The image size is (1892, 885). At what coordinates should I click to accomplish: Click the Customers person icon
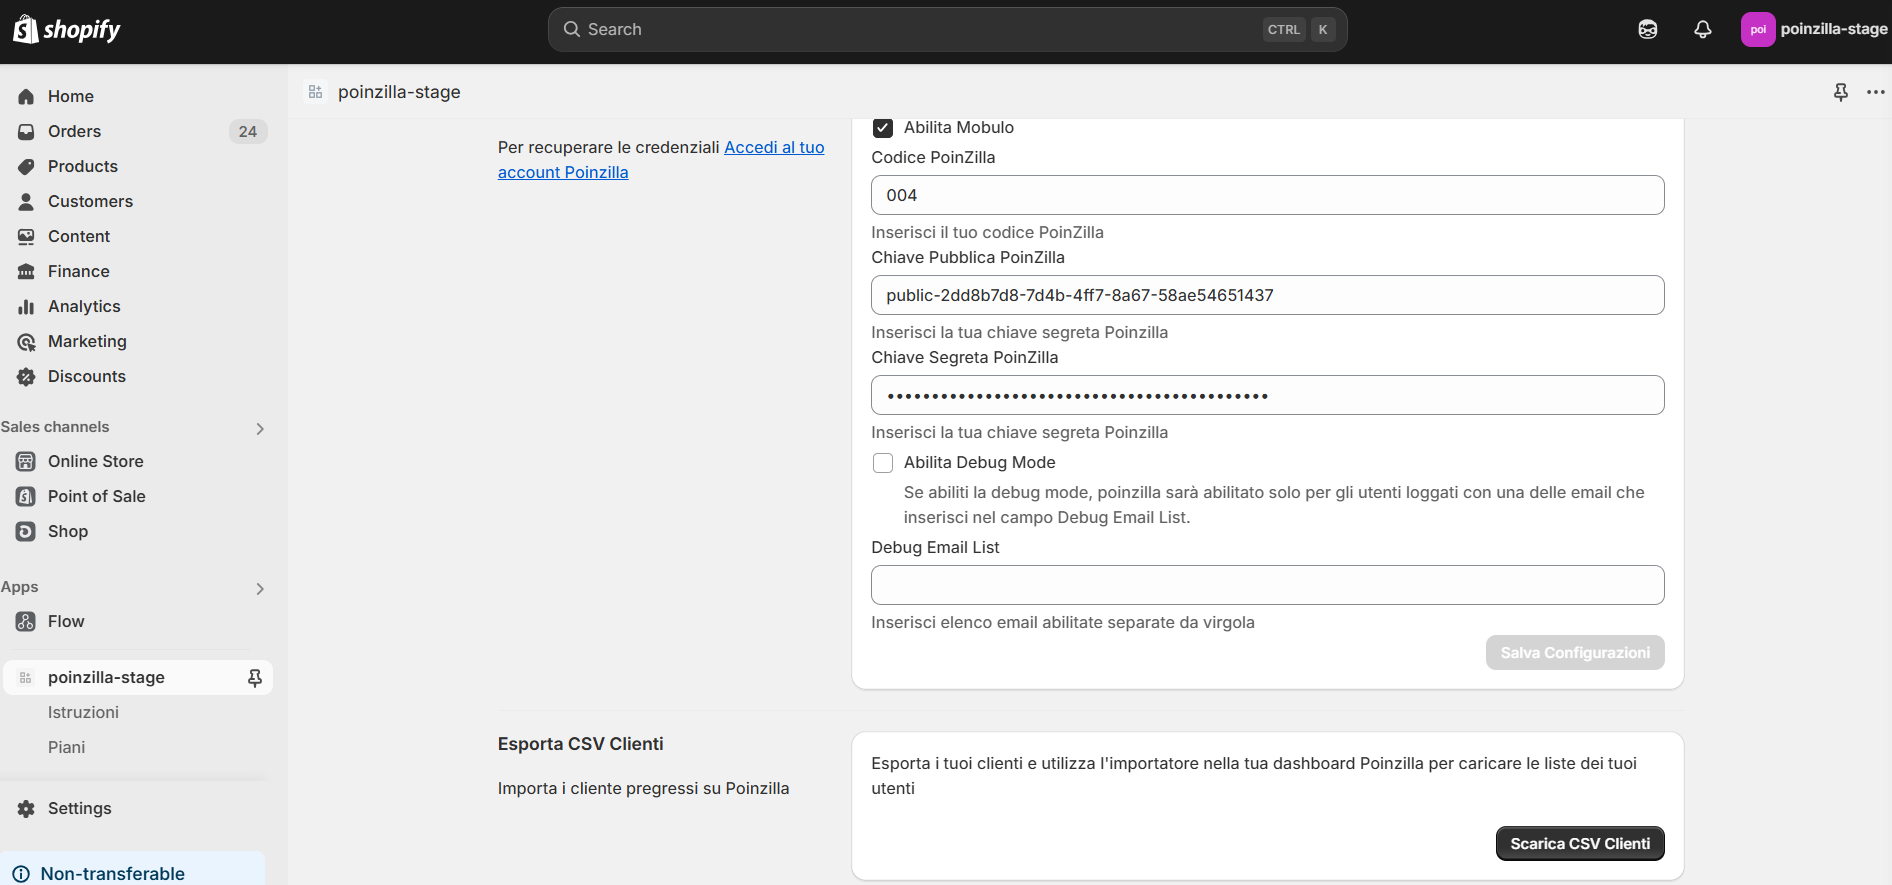coord(26,201)
